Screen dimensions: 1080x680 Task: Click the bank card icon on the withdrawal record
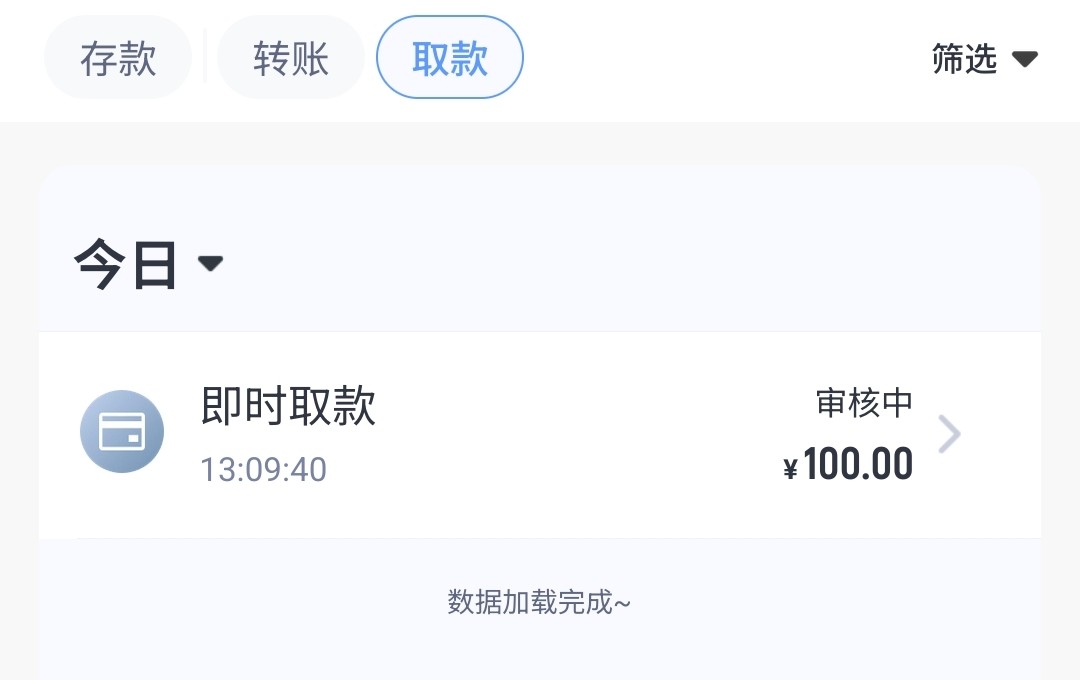121,431
